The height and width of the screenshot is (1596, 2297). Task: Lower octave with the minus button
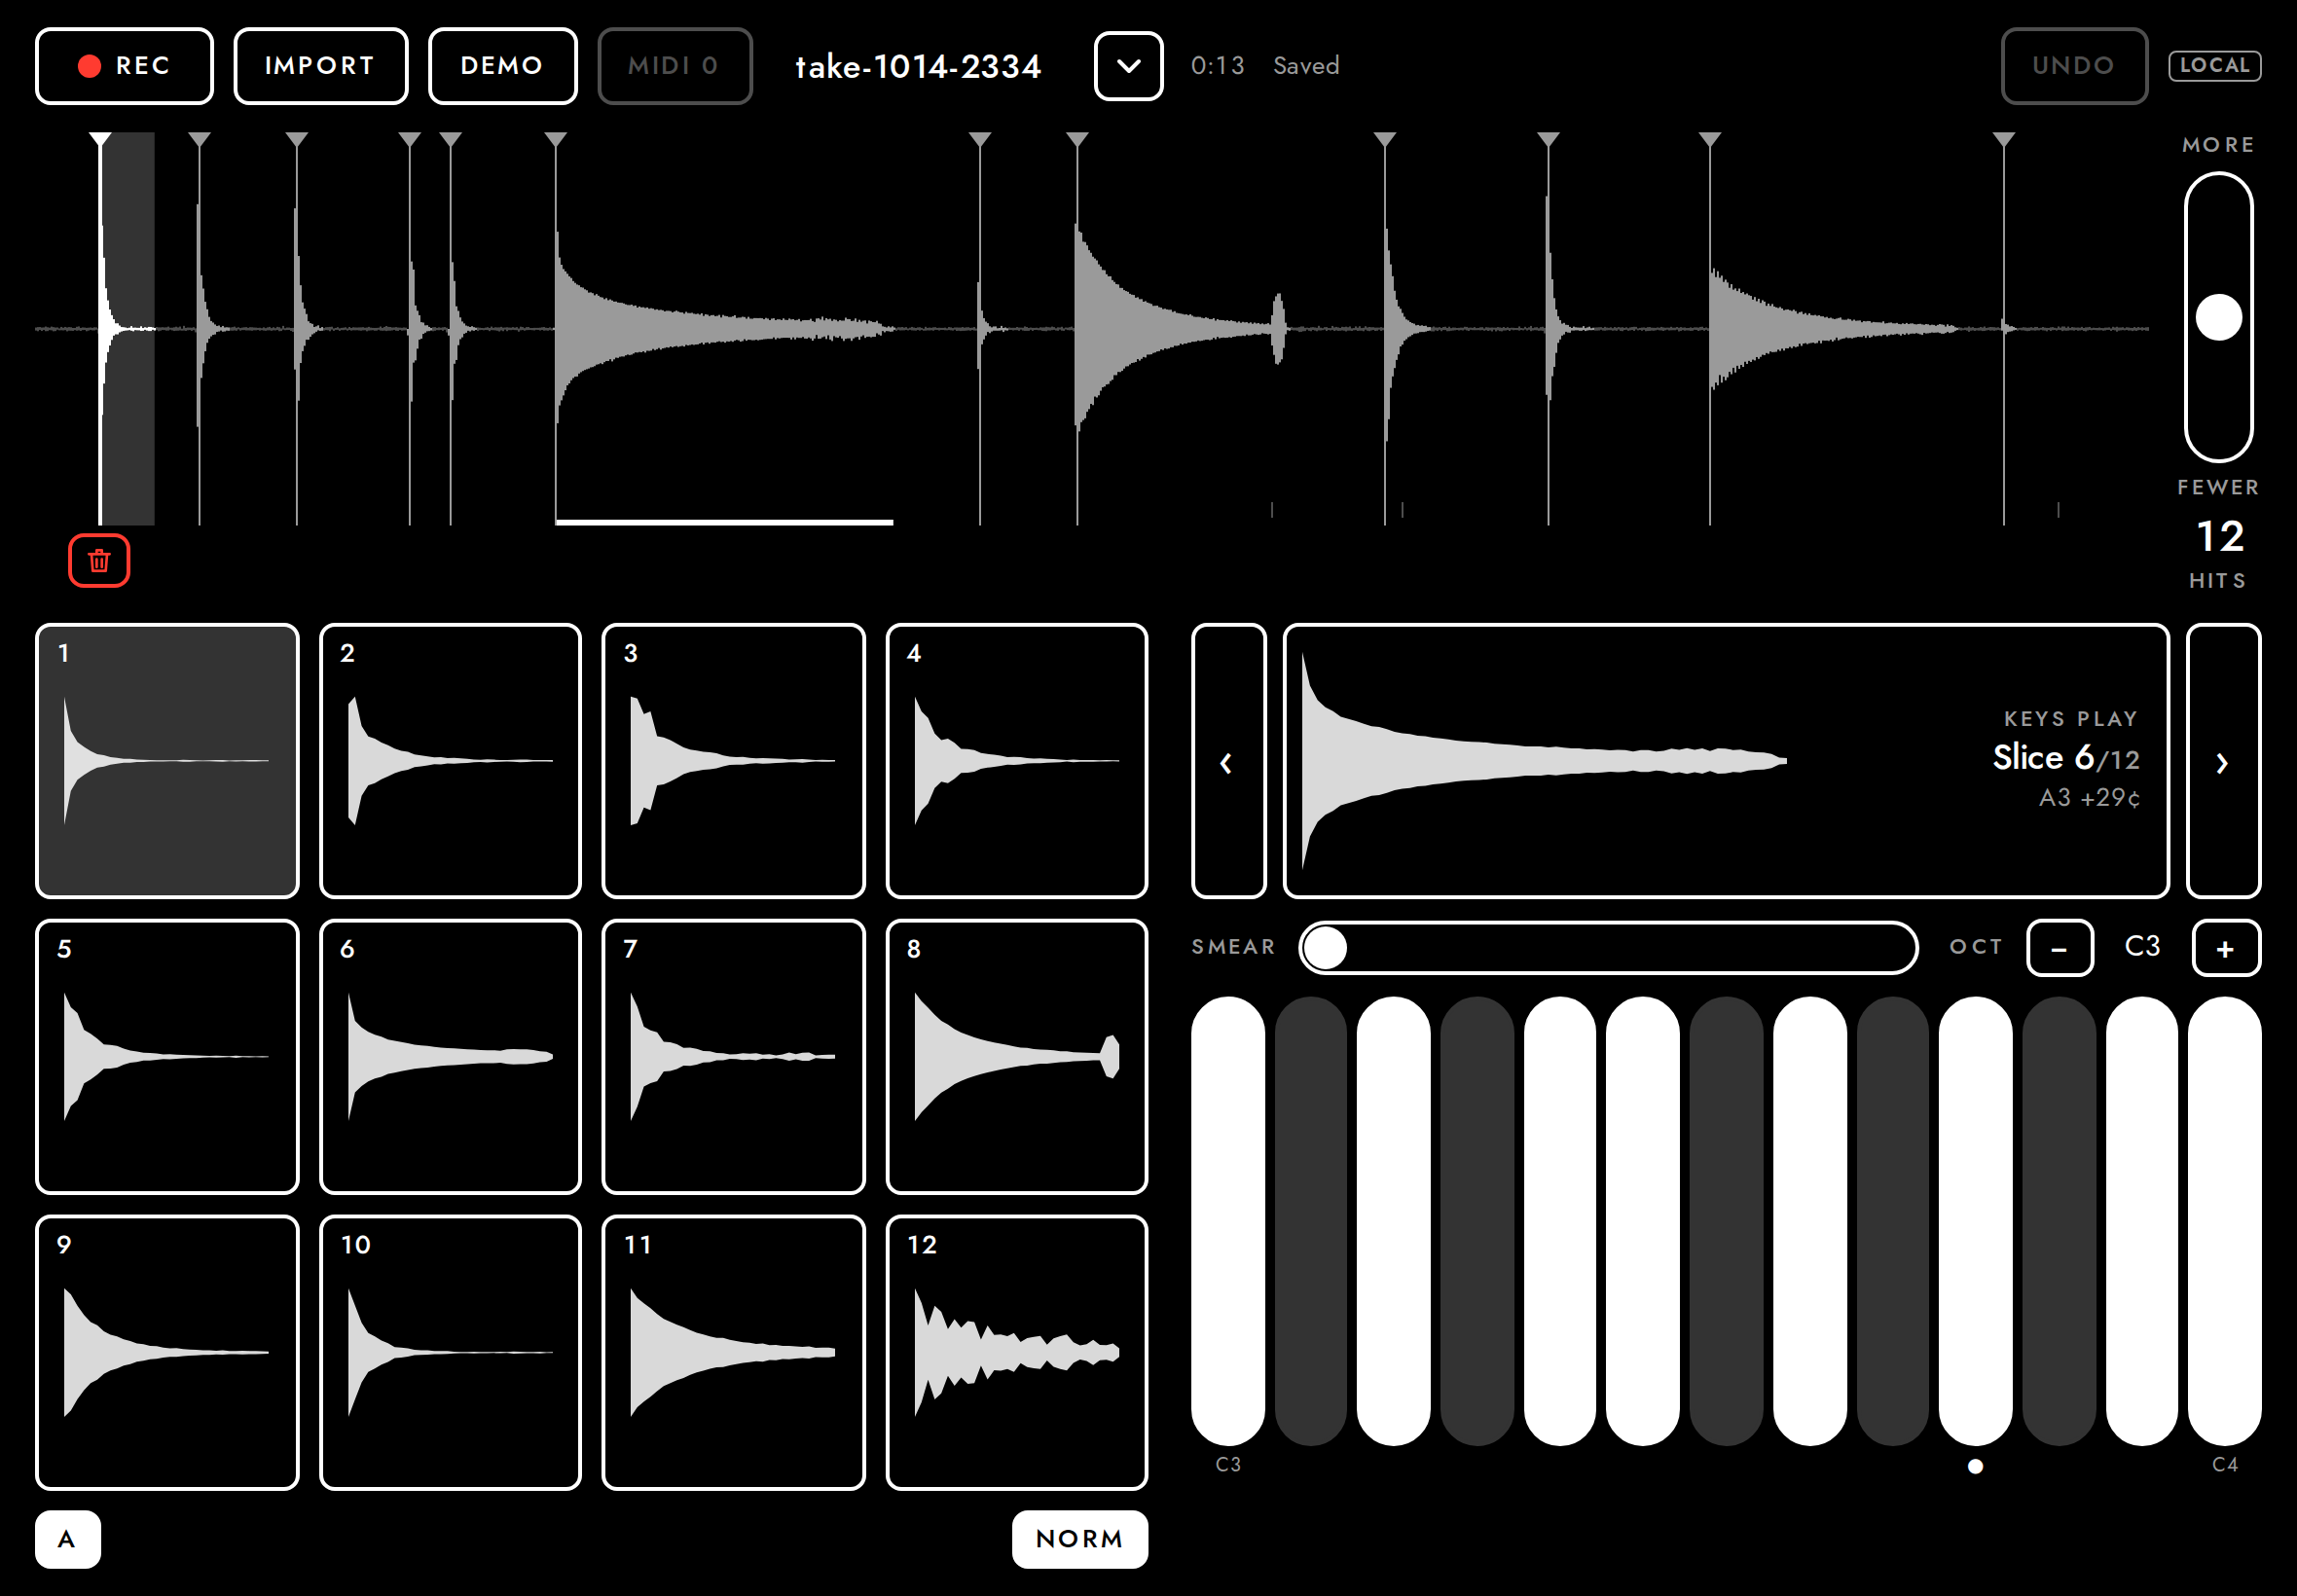click(2059, 948)
